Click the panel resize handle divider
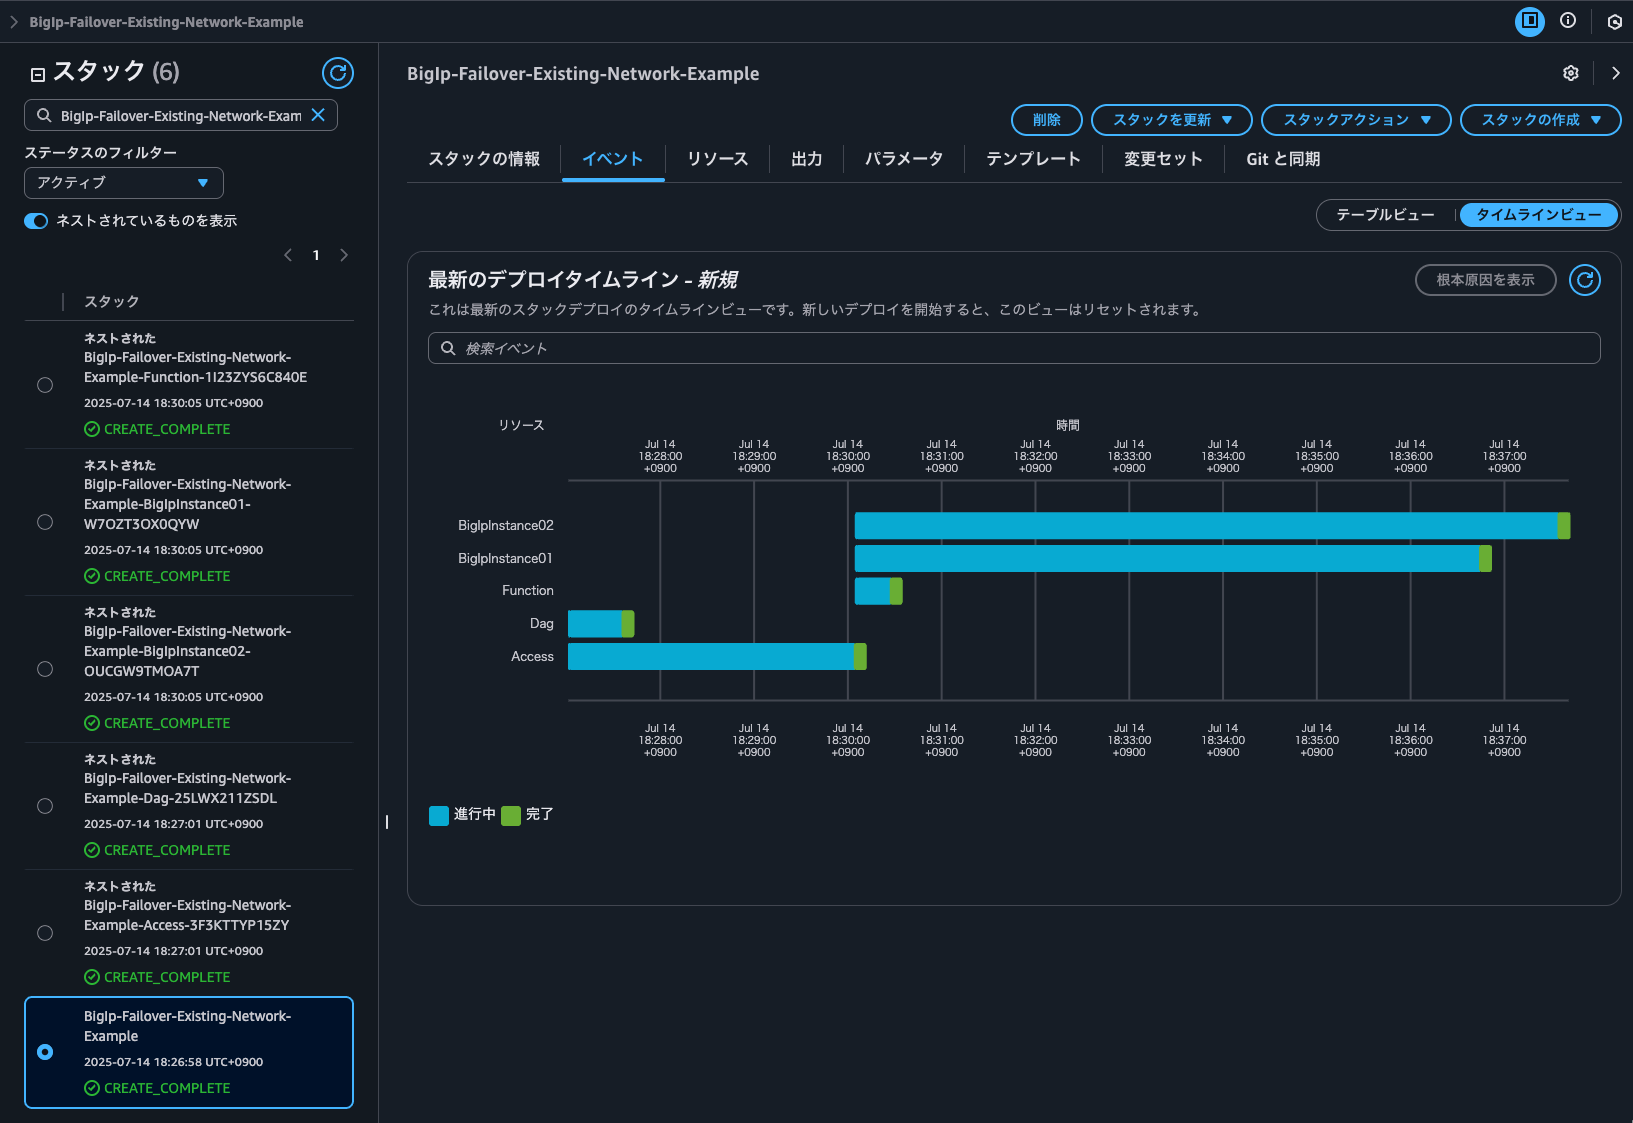 click(387, 822)
